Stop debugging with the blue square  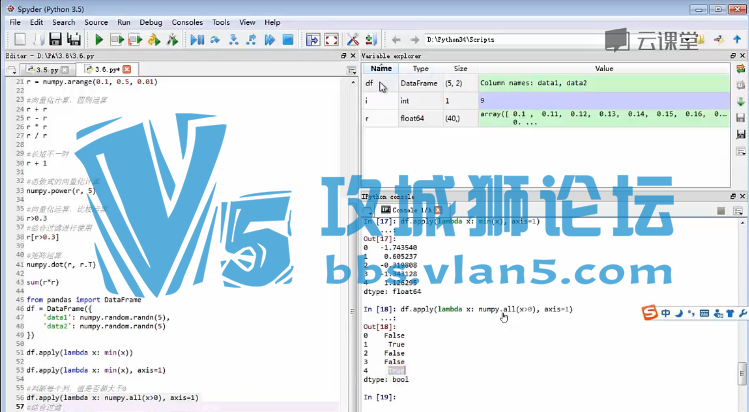tap(288, 39)
